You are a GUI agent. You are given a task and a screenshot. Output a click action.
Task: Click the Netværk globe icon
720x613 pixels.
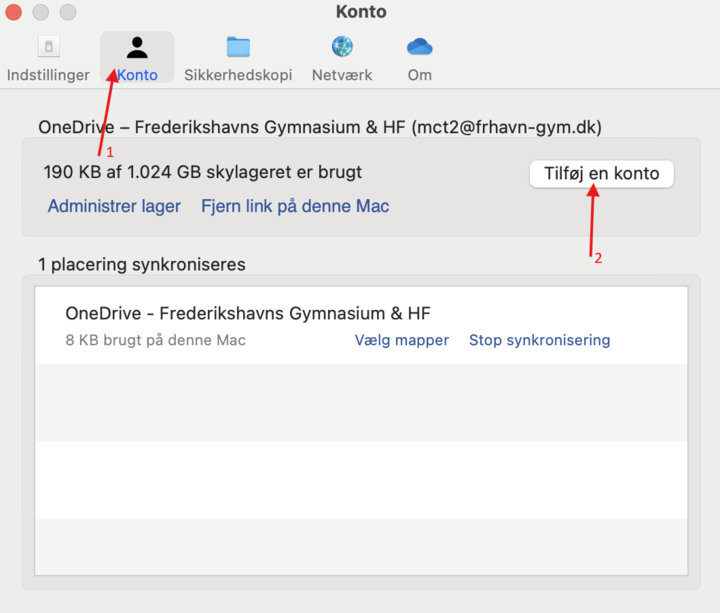coord(342,47)
